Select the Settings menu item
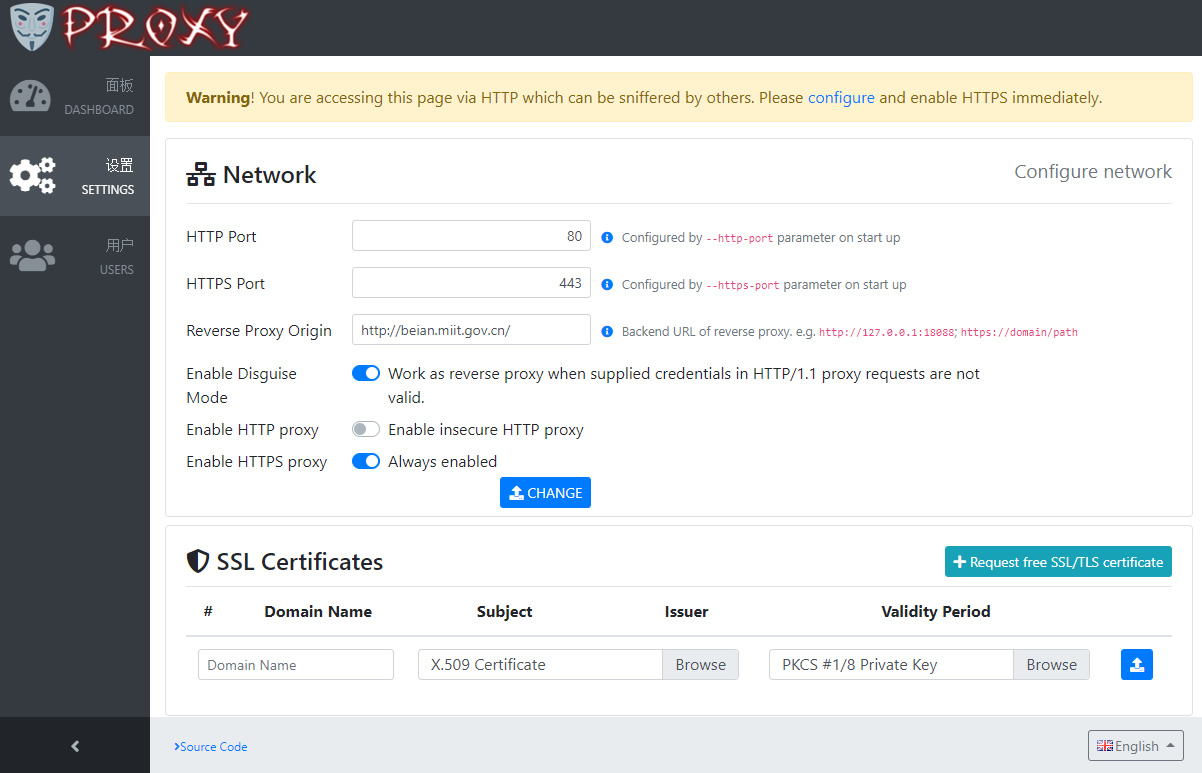1202x773 pixels. [75, 177]
